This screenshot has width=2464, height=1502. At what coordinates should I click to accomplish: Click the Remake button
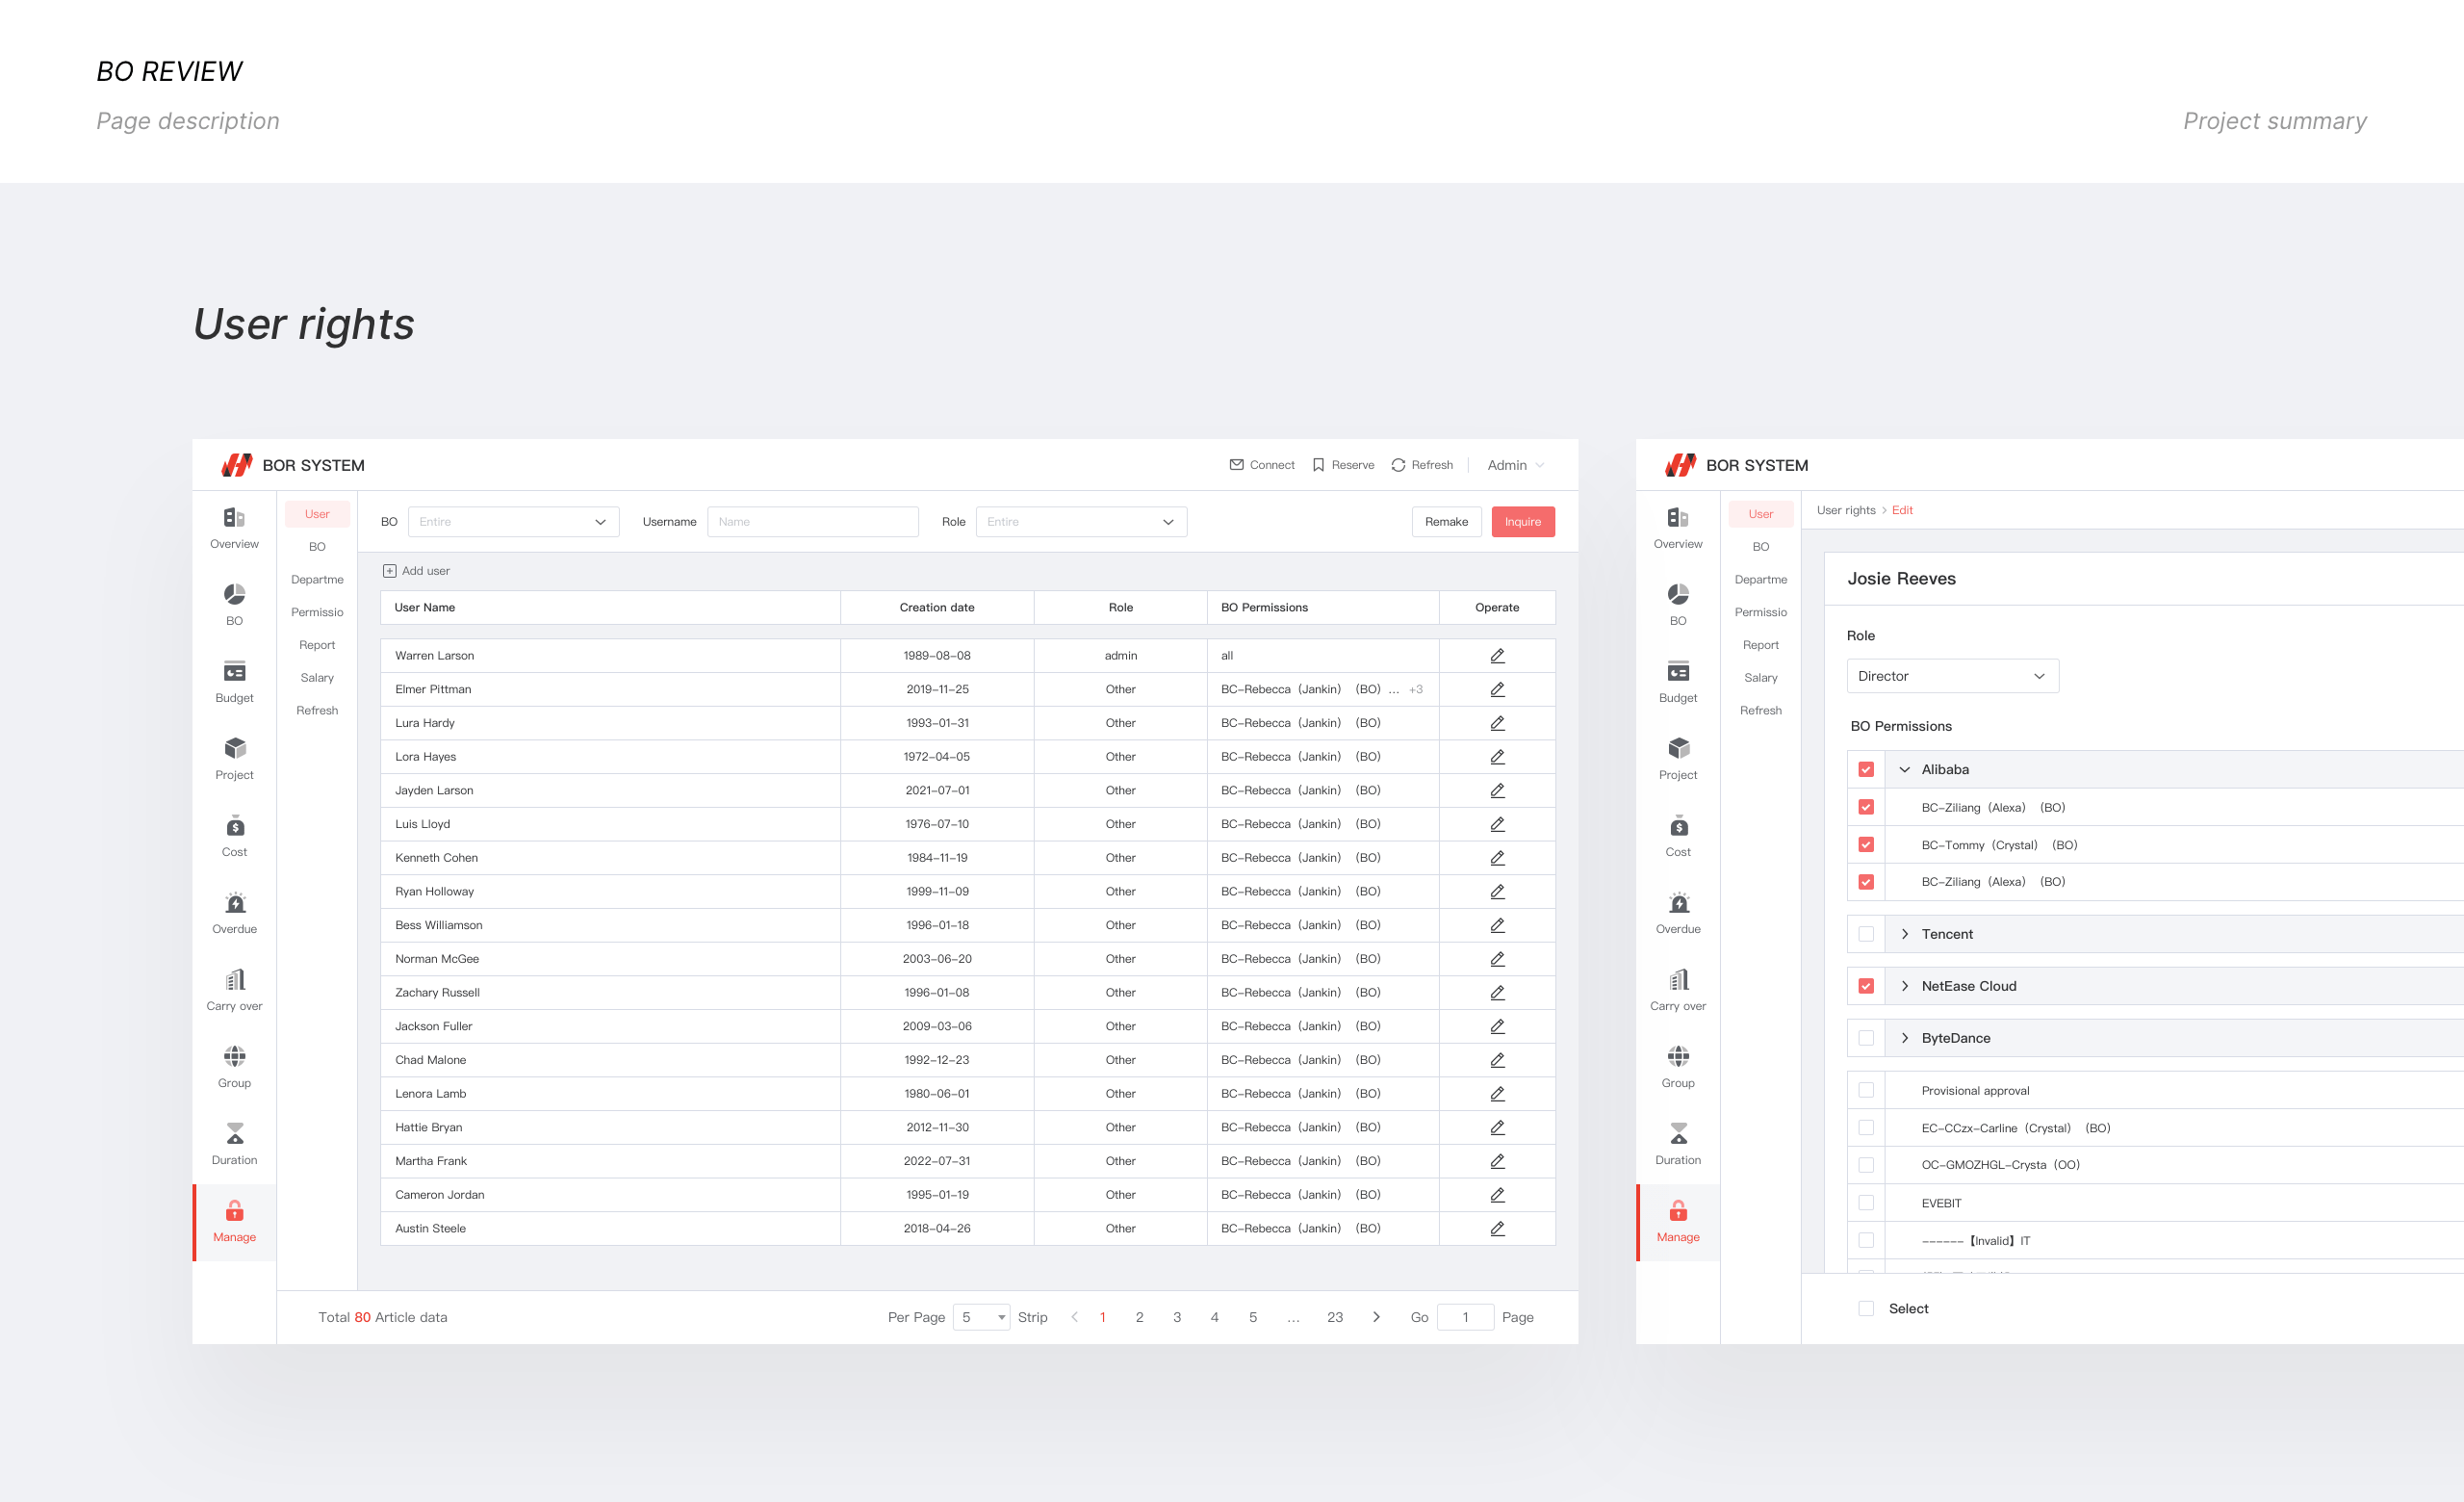tap(1446, 522)
